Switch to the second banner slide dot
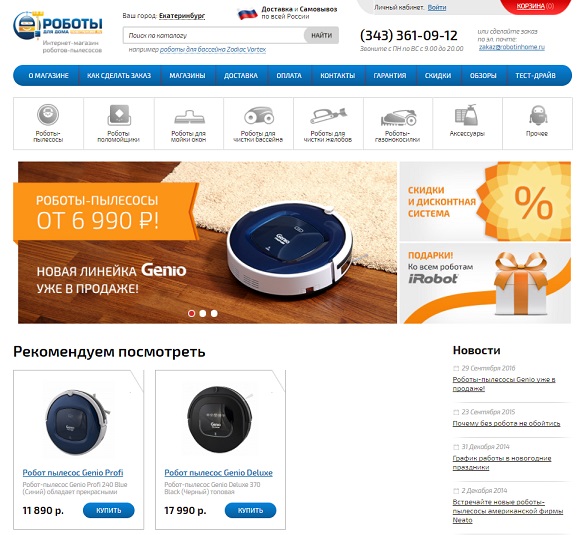Viewport: 581px width, 535px height. click(203, 313)
